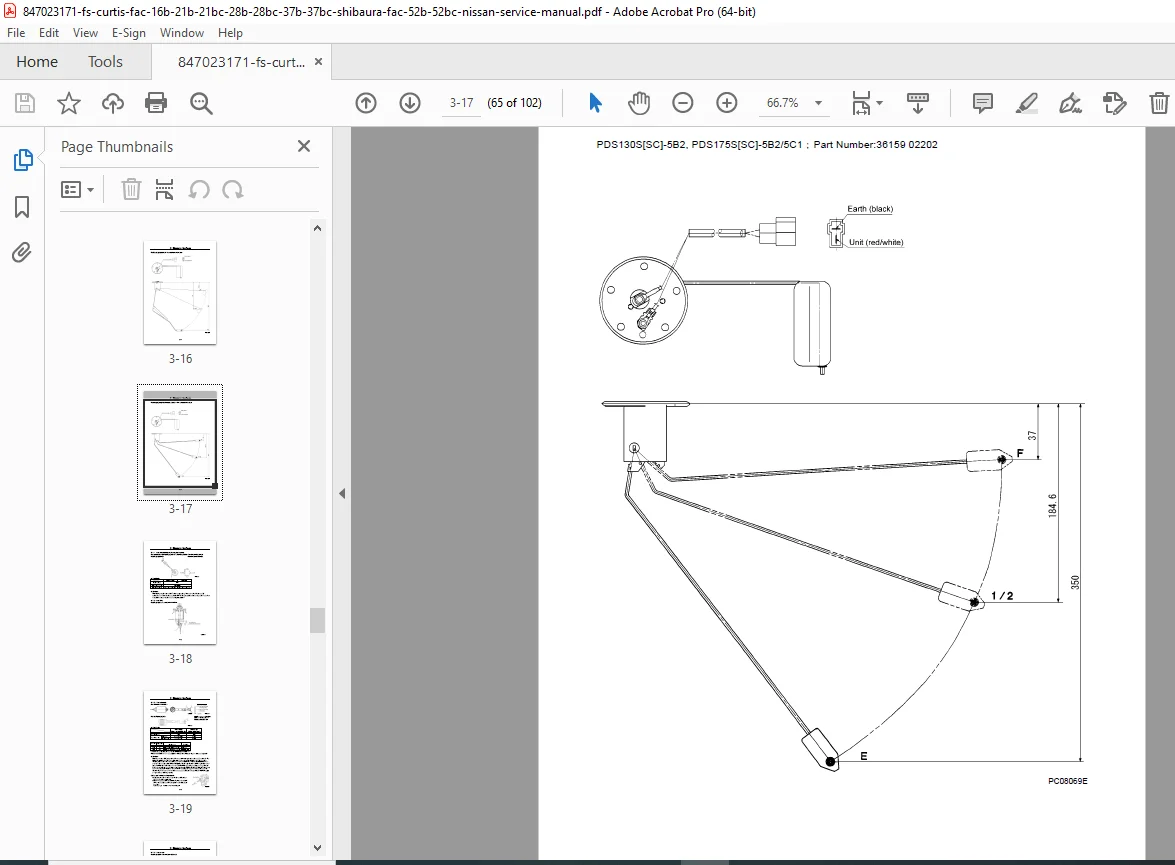Delete selected thumbnail page trash icon
The image size is (1175, 865).
[x=131, y=190]
